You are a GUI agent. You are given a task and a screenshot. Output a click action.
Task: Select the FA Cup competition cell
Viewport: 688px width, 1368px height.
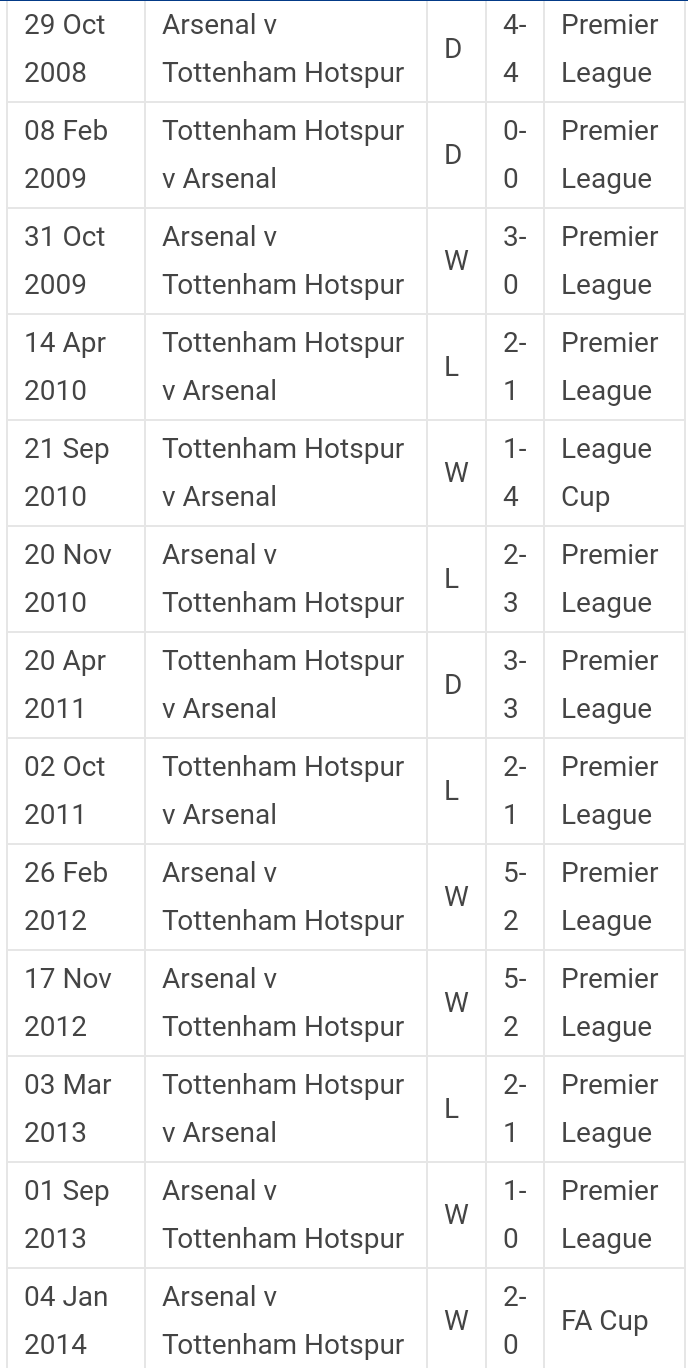(x=604, y=1321)
